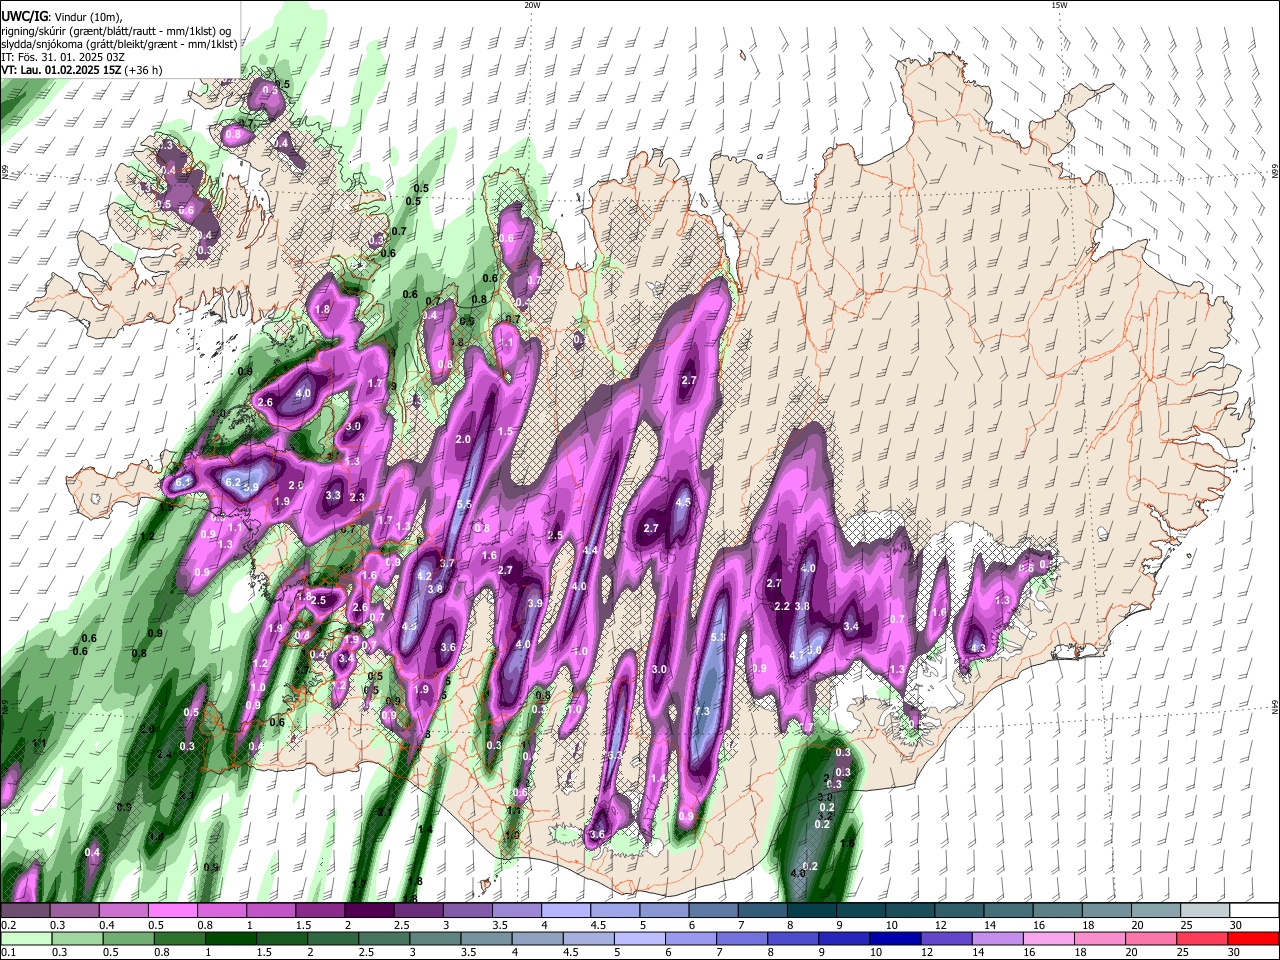Click the '15W' longitude label
The image size is (1280, 960).
tap(1059, 5)
